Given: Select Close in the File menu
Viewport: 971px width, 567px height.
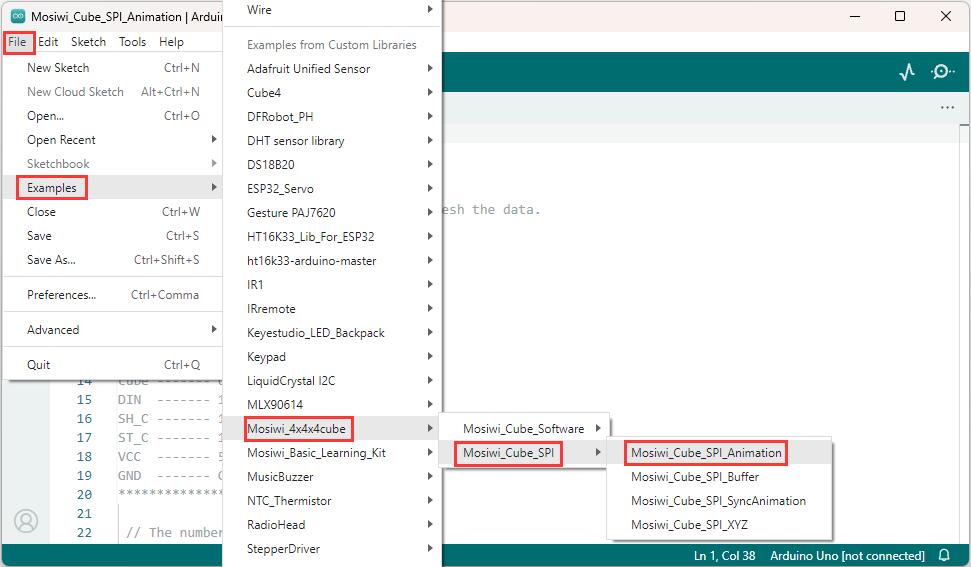Looking at the screenshot, I should click(113, 212).
